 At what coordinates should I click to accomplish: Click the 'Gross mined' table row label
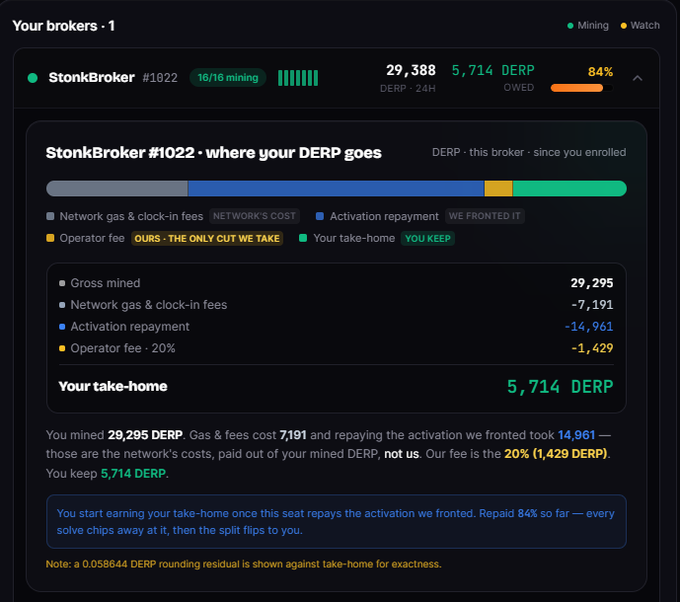(x=105, y=283)
